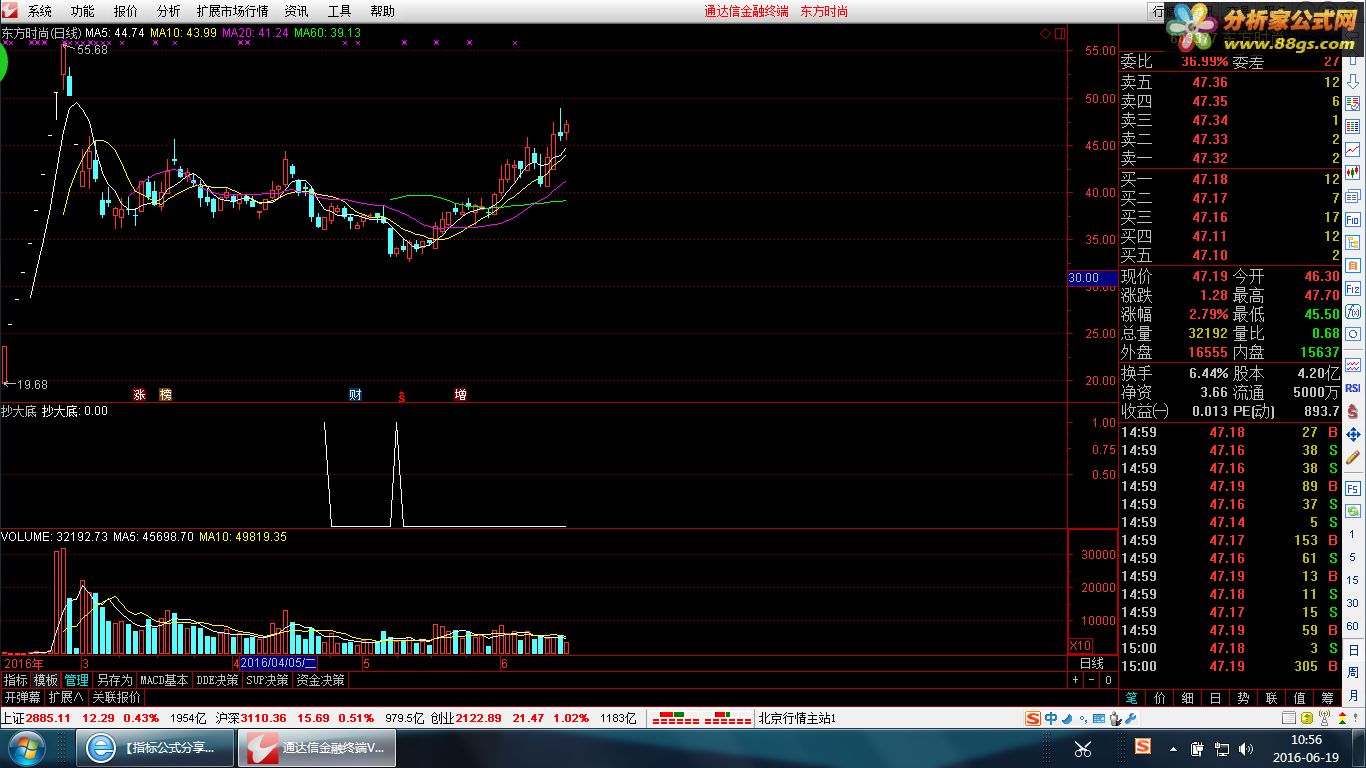Select the 筹 tab under trade list

(1327, 697)
